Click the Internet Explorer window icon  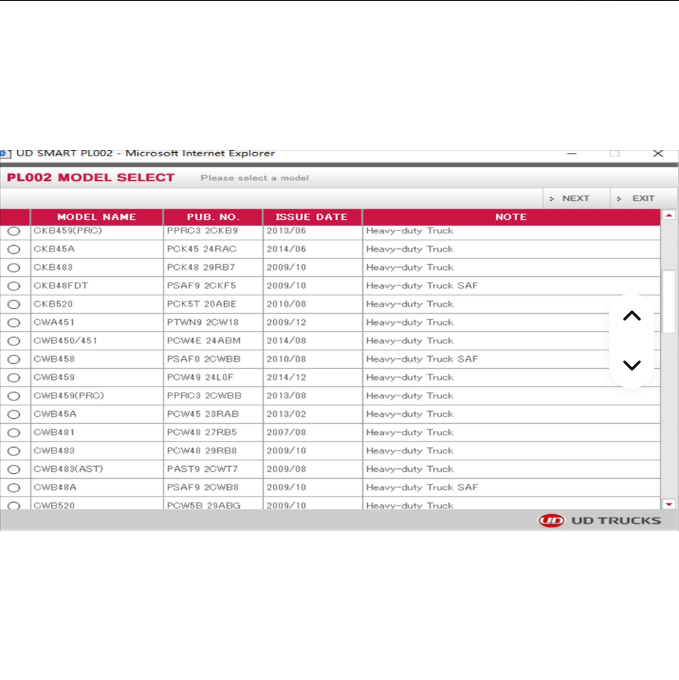[5, 154]
